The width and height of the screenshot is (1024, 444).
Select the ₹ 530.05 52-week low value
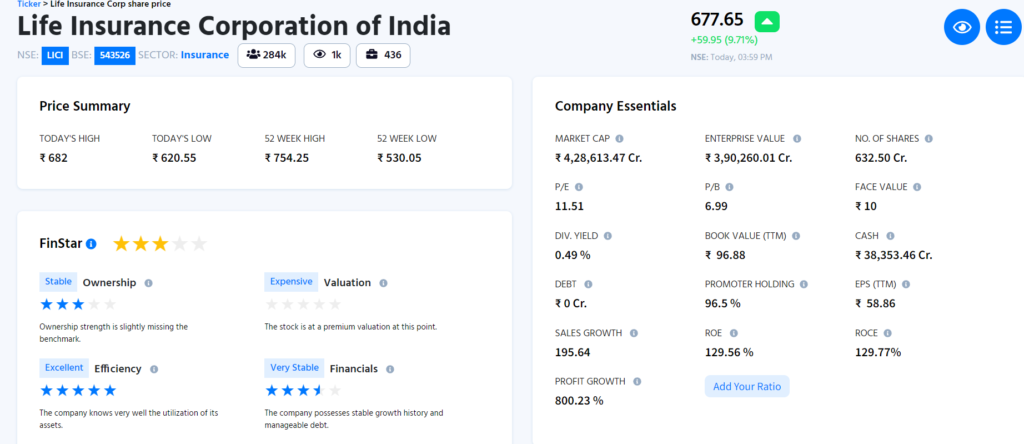(x=399, y=157)
